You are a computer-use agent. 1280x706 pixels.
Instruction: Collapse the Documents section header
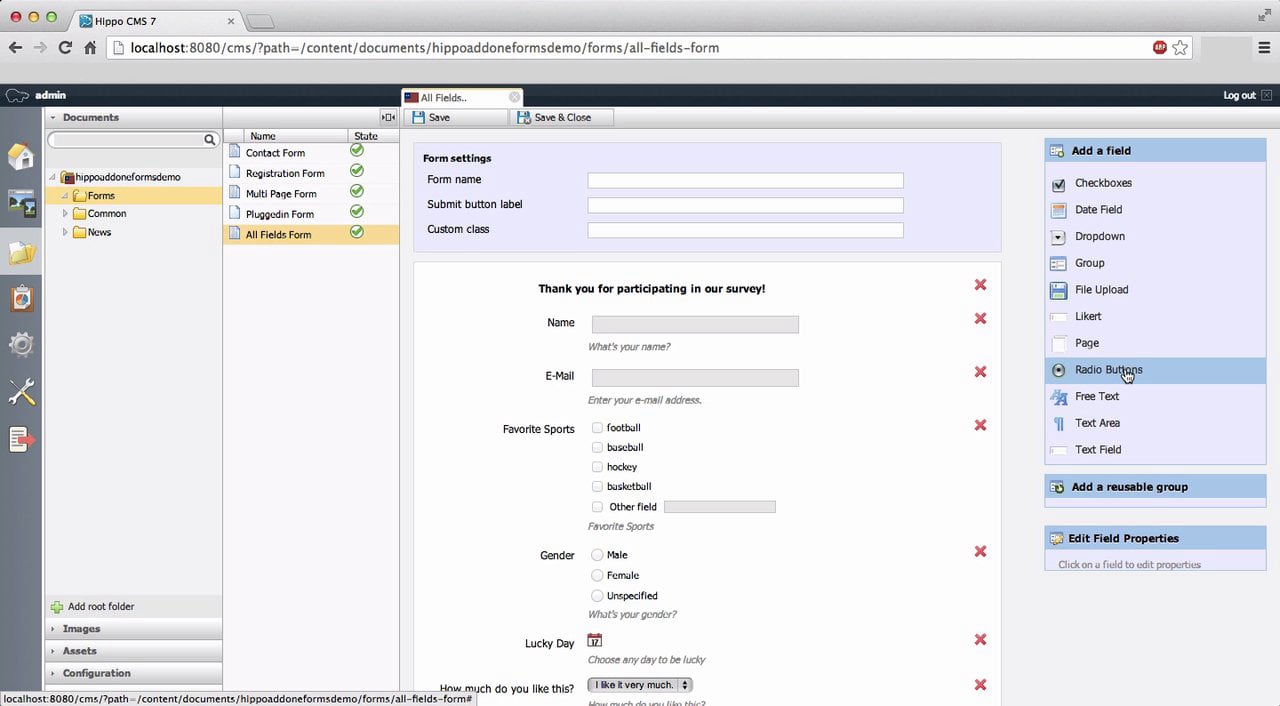click(133, 117)
